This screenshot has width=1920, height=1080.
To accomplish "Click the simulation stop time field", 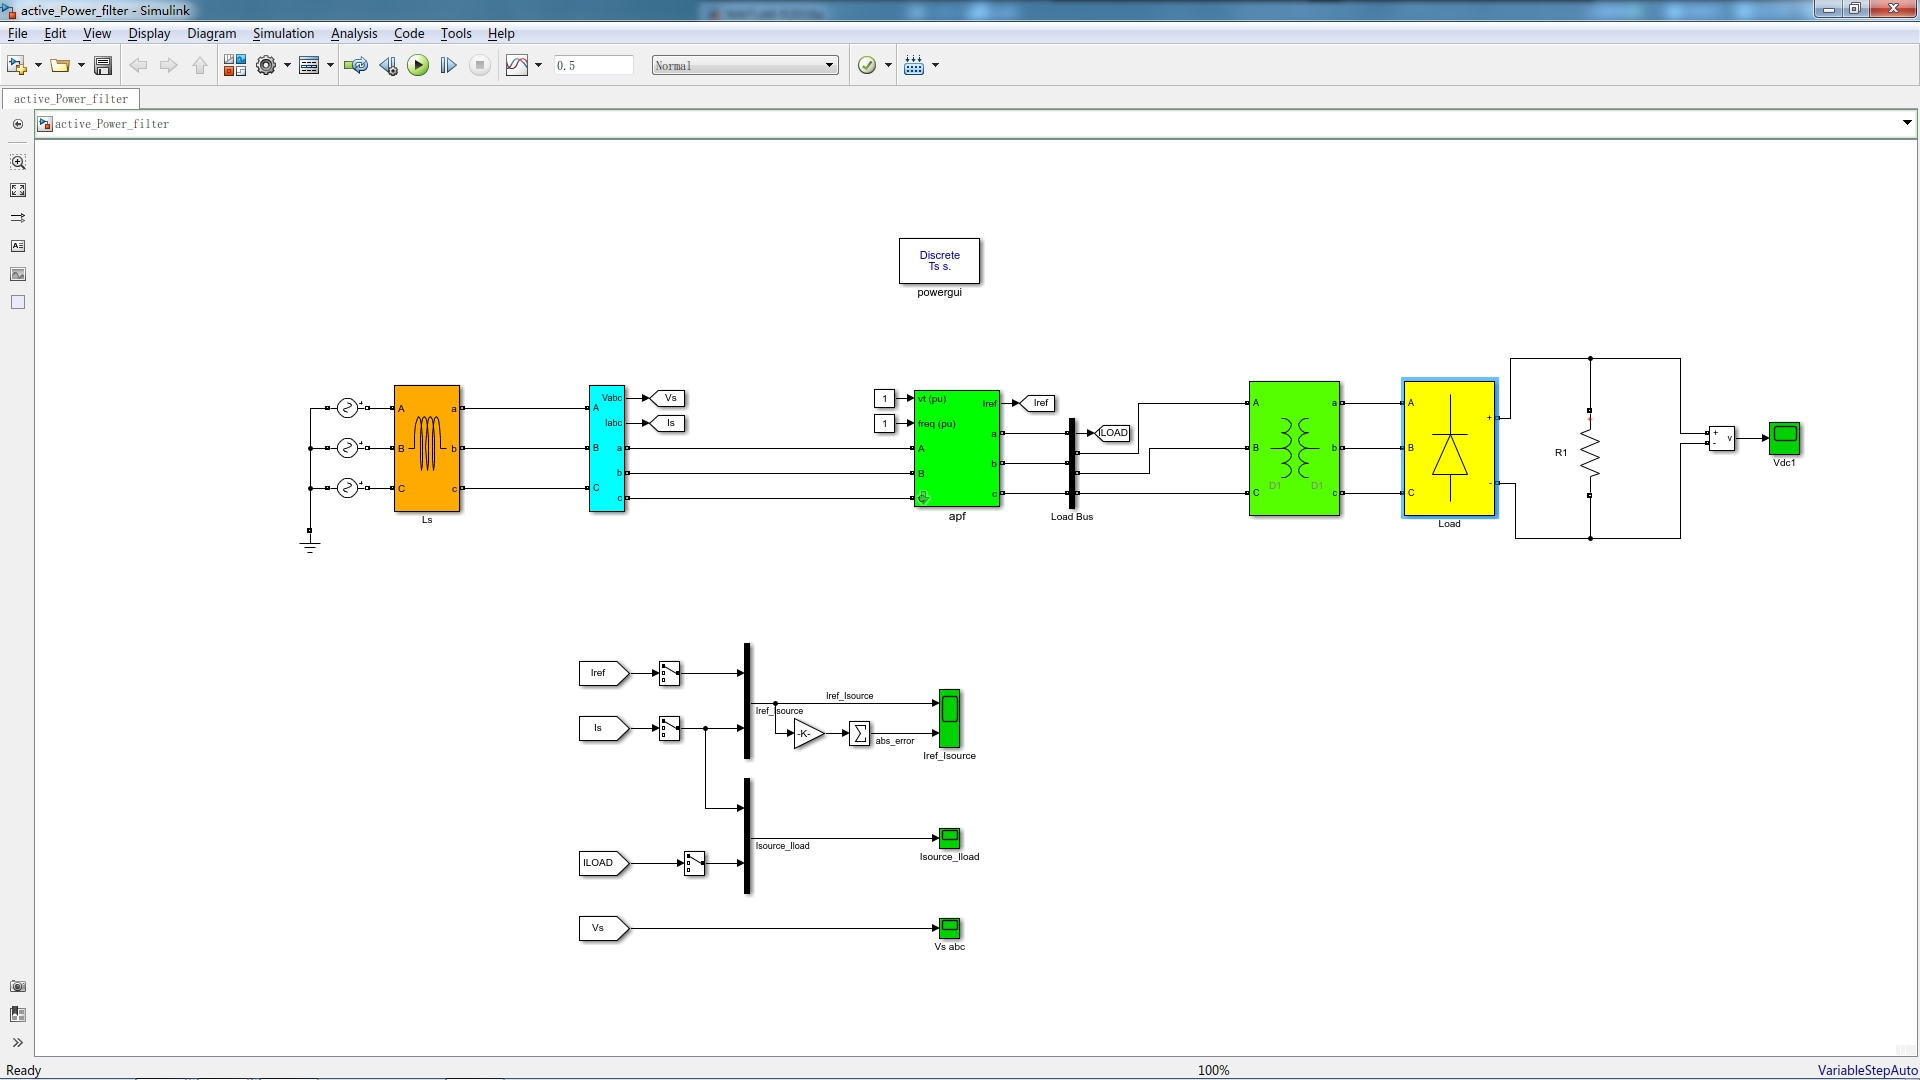I will click(593, 66).
